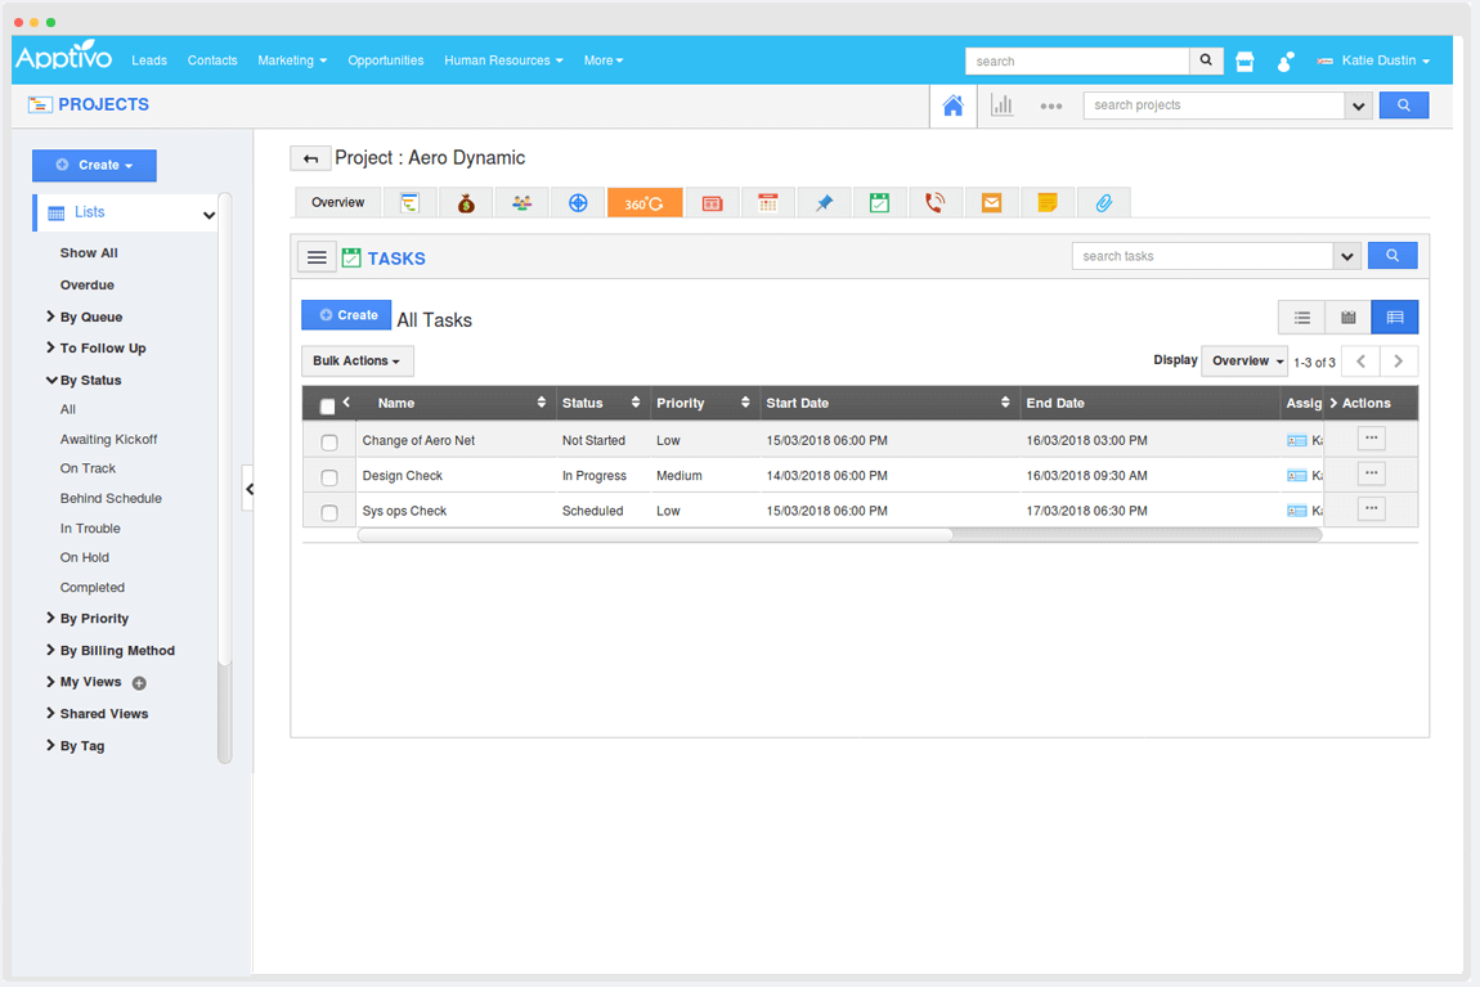Open Notes via the sticky note icon

click(x=1047, y=202)
